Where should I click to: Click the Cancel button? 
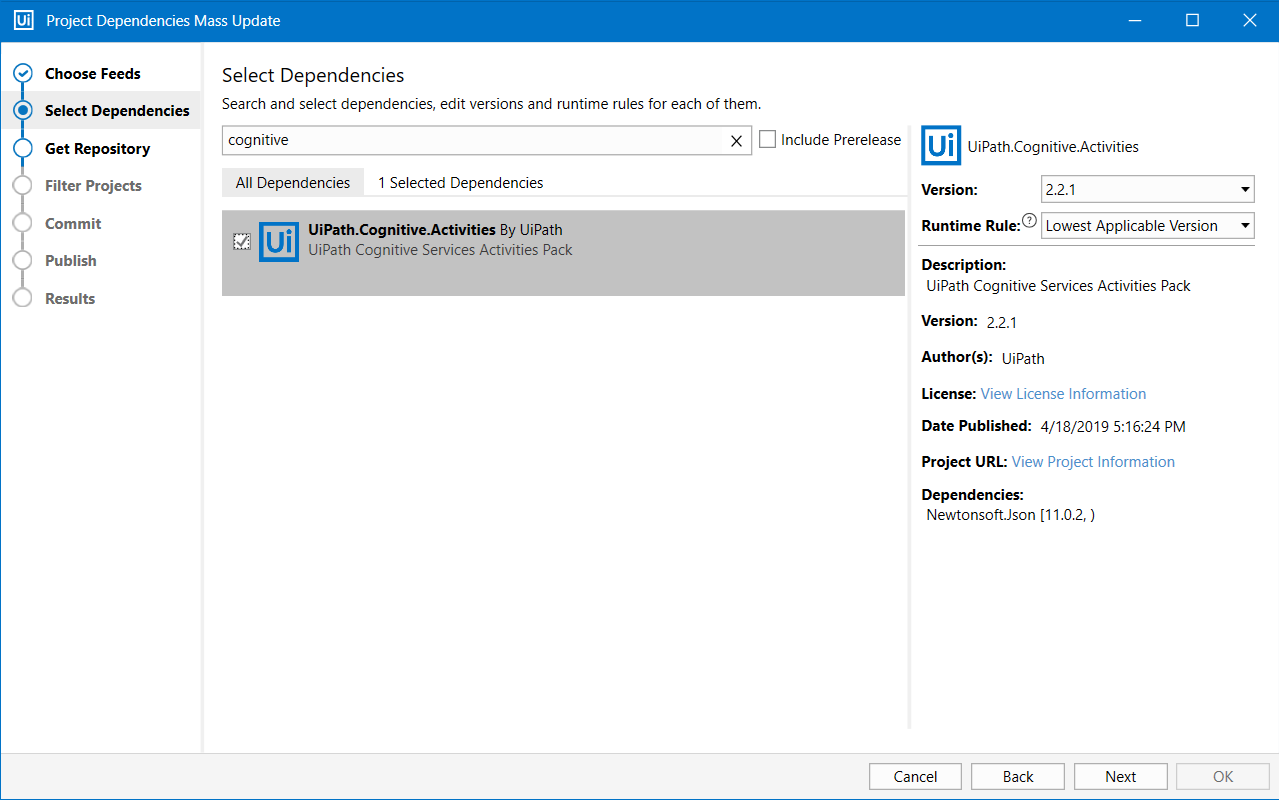pos(914,776)
